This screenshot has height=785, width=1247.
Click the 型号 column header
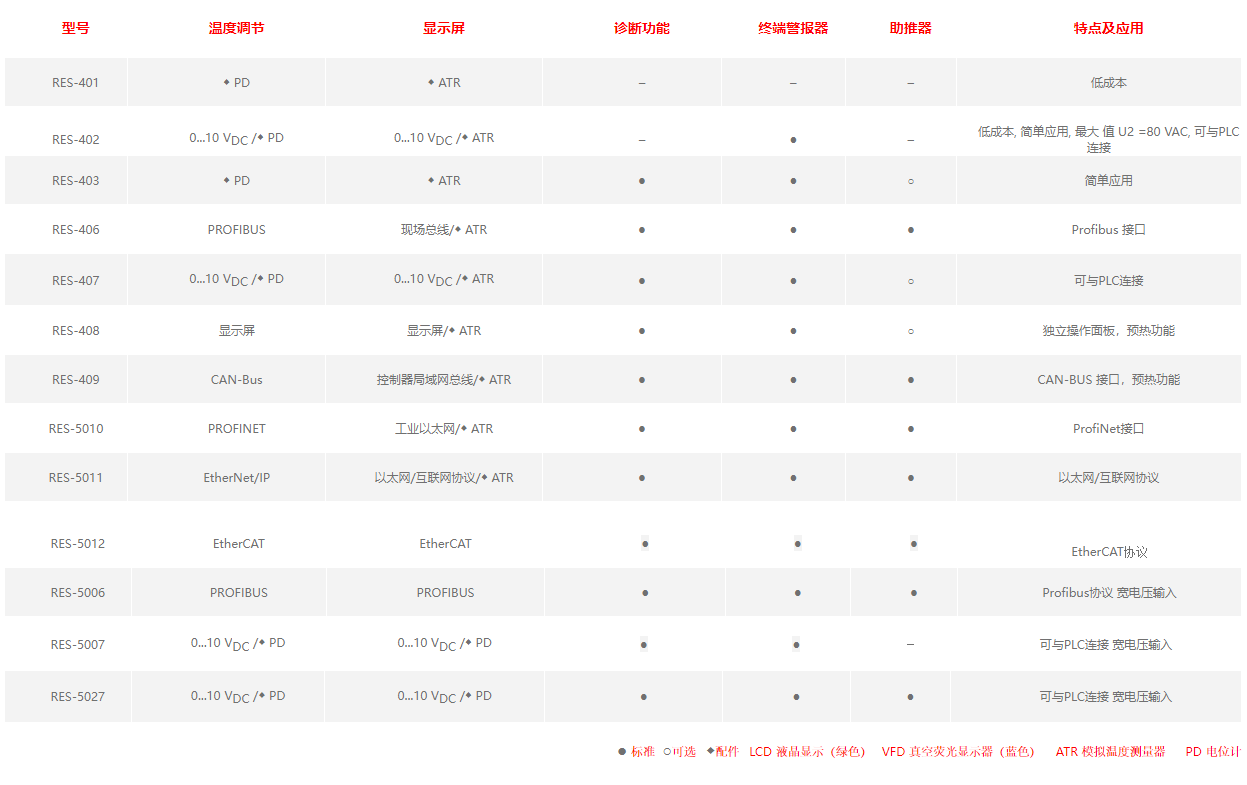coord(75,28)
